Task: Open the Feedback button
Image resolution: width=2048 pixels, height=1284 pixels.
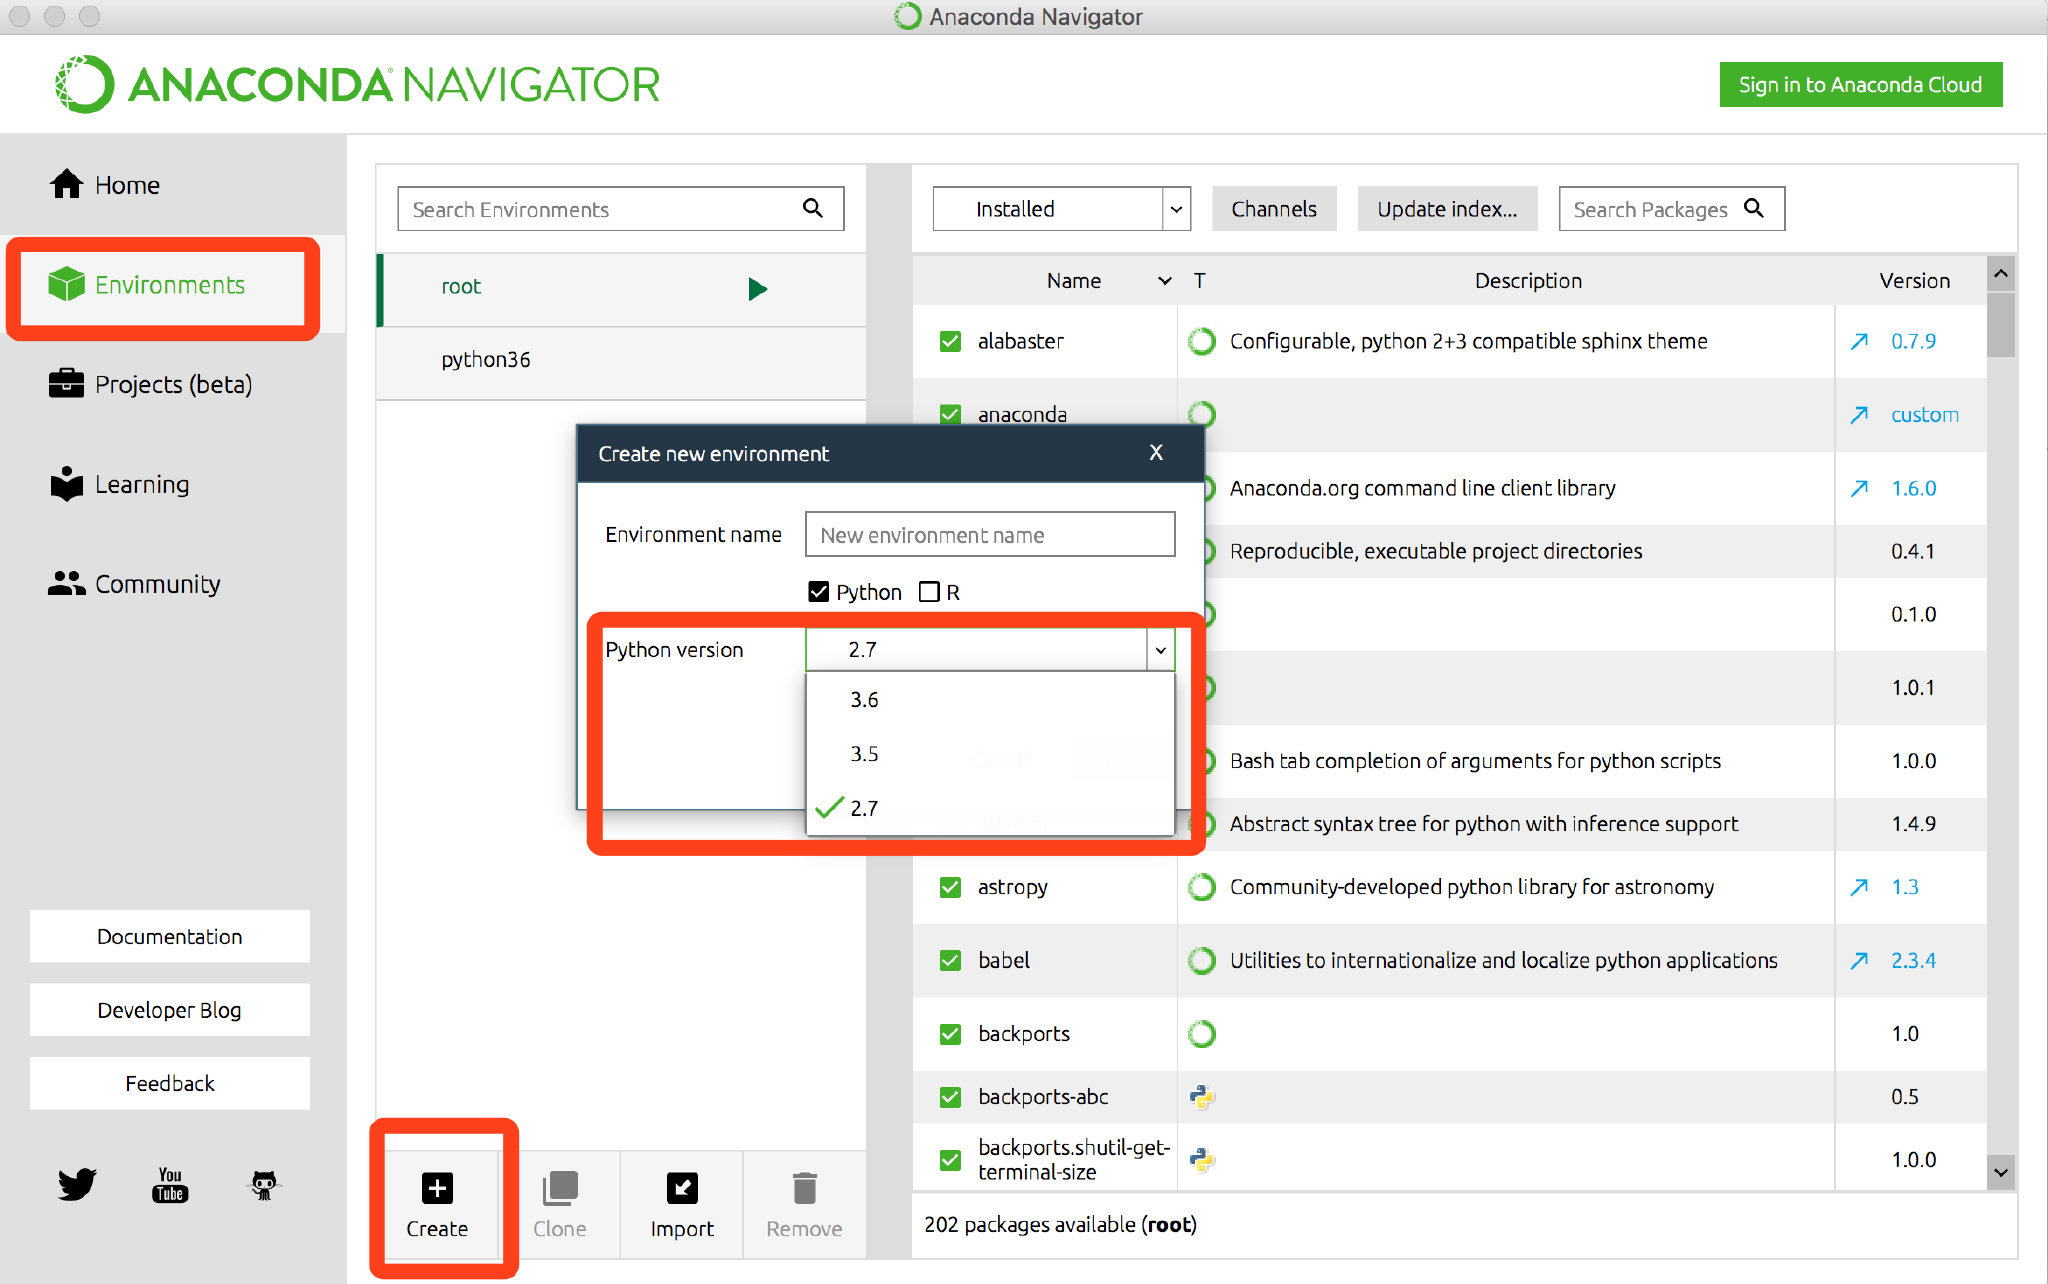Action: (x=170, y=1084)
